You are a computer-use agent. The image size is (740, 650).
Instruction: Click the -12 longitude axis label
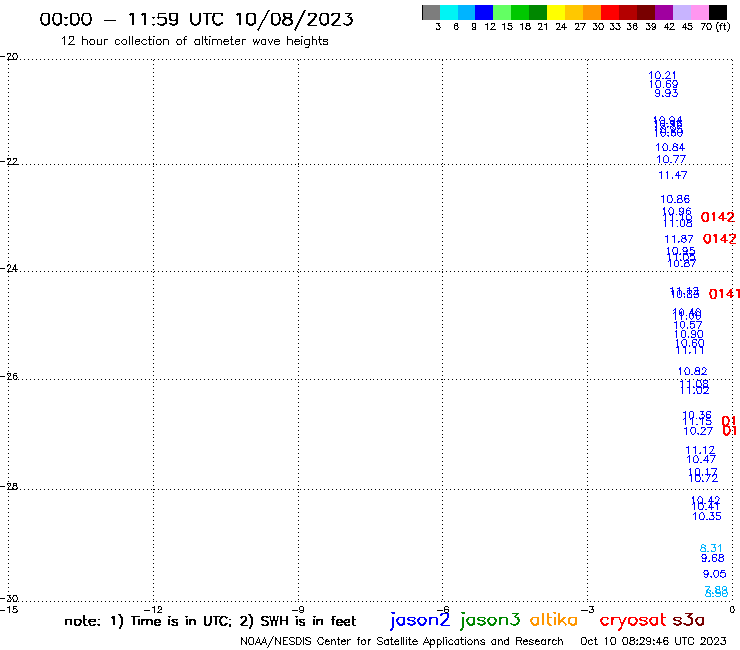[x=153, y=609]
